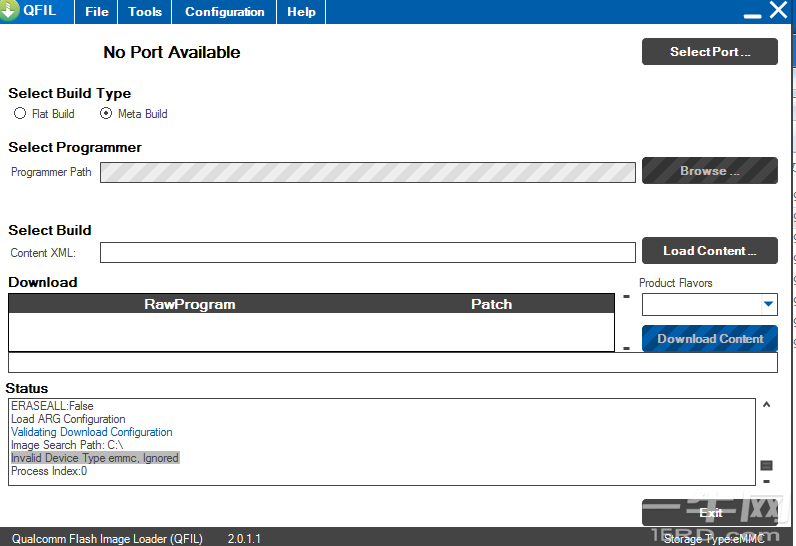This screenshot has height=546, width=796.
Task: Close the QFIL window with X
Action: 778,11
